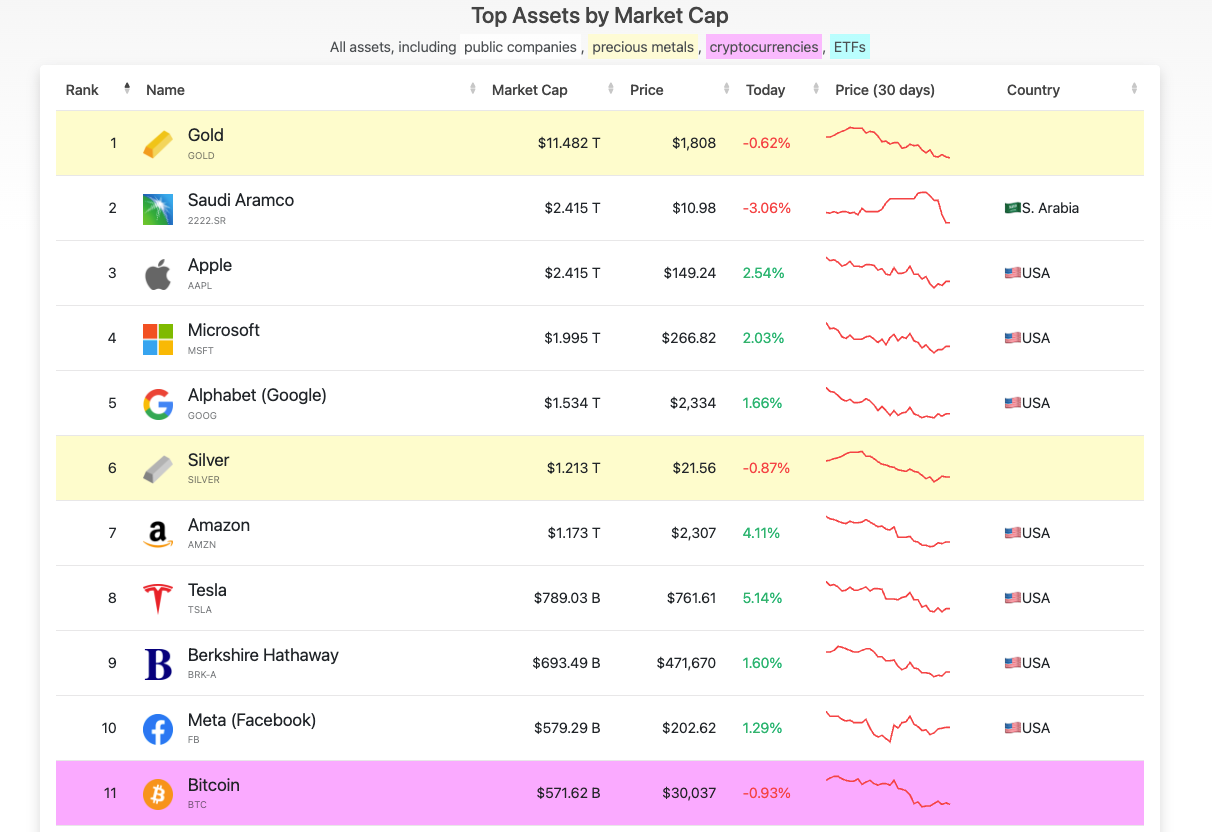Image resolution: width=1212 pixels, height=832 pixels.
Task: Click Alphabet price $2,334
Action: 693,403
